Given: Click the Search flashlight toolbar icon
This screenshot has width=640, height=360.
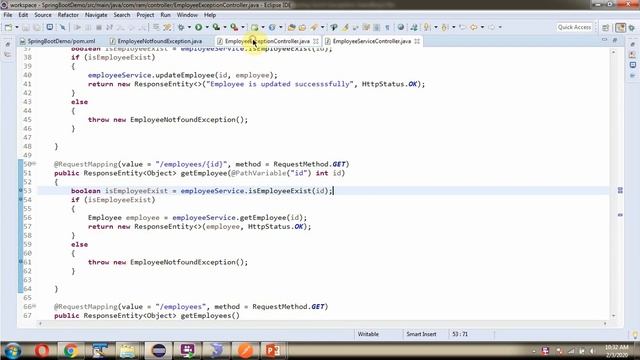Looking at the screenshot, I should tap(313, 27).
